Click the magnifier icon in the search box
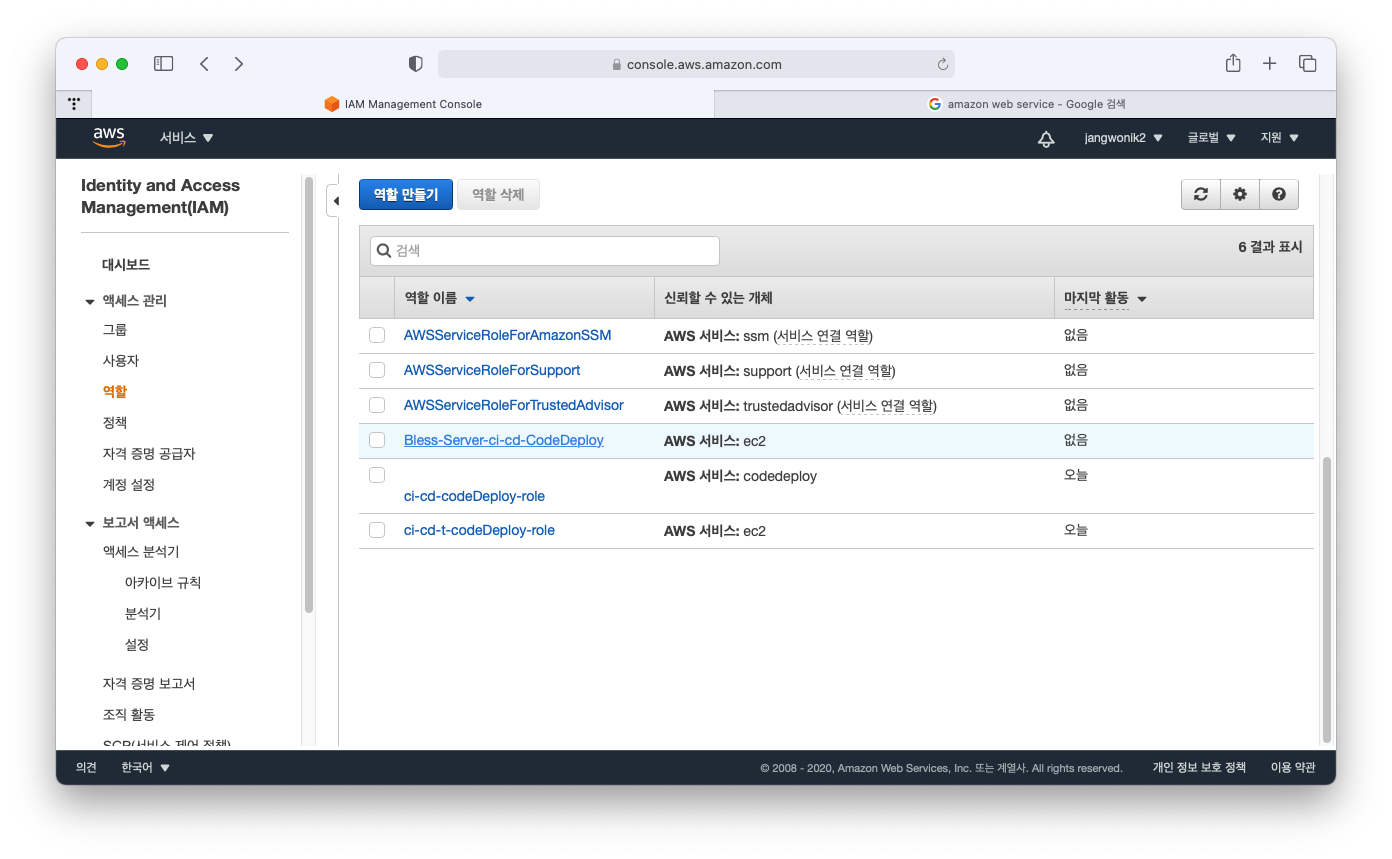This screenshot has width=1392, height=859. coord(384,251)
